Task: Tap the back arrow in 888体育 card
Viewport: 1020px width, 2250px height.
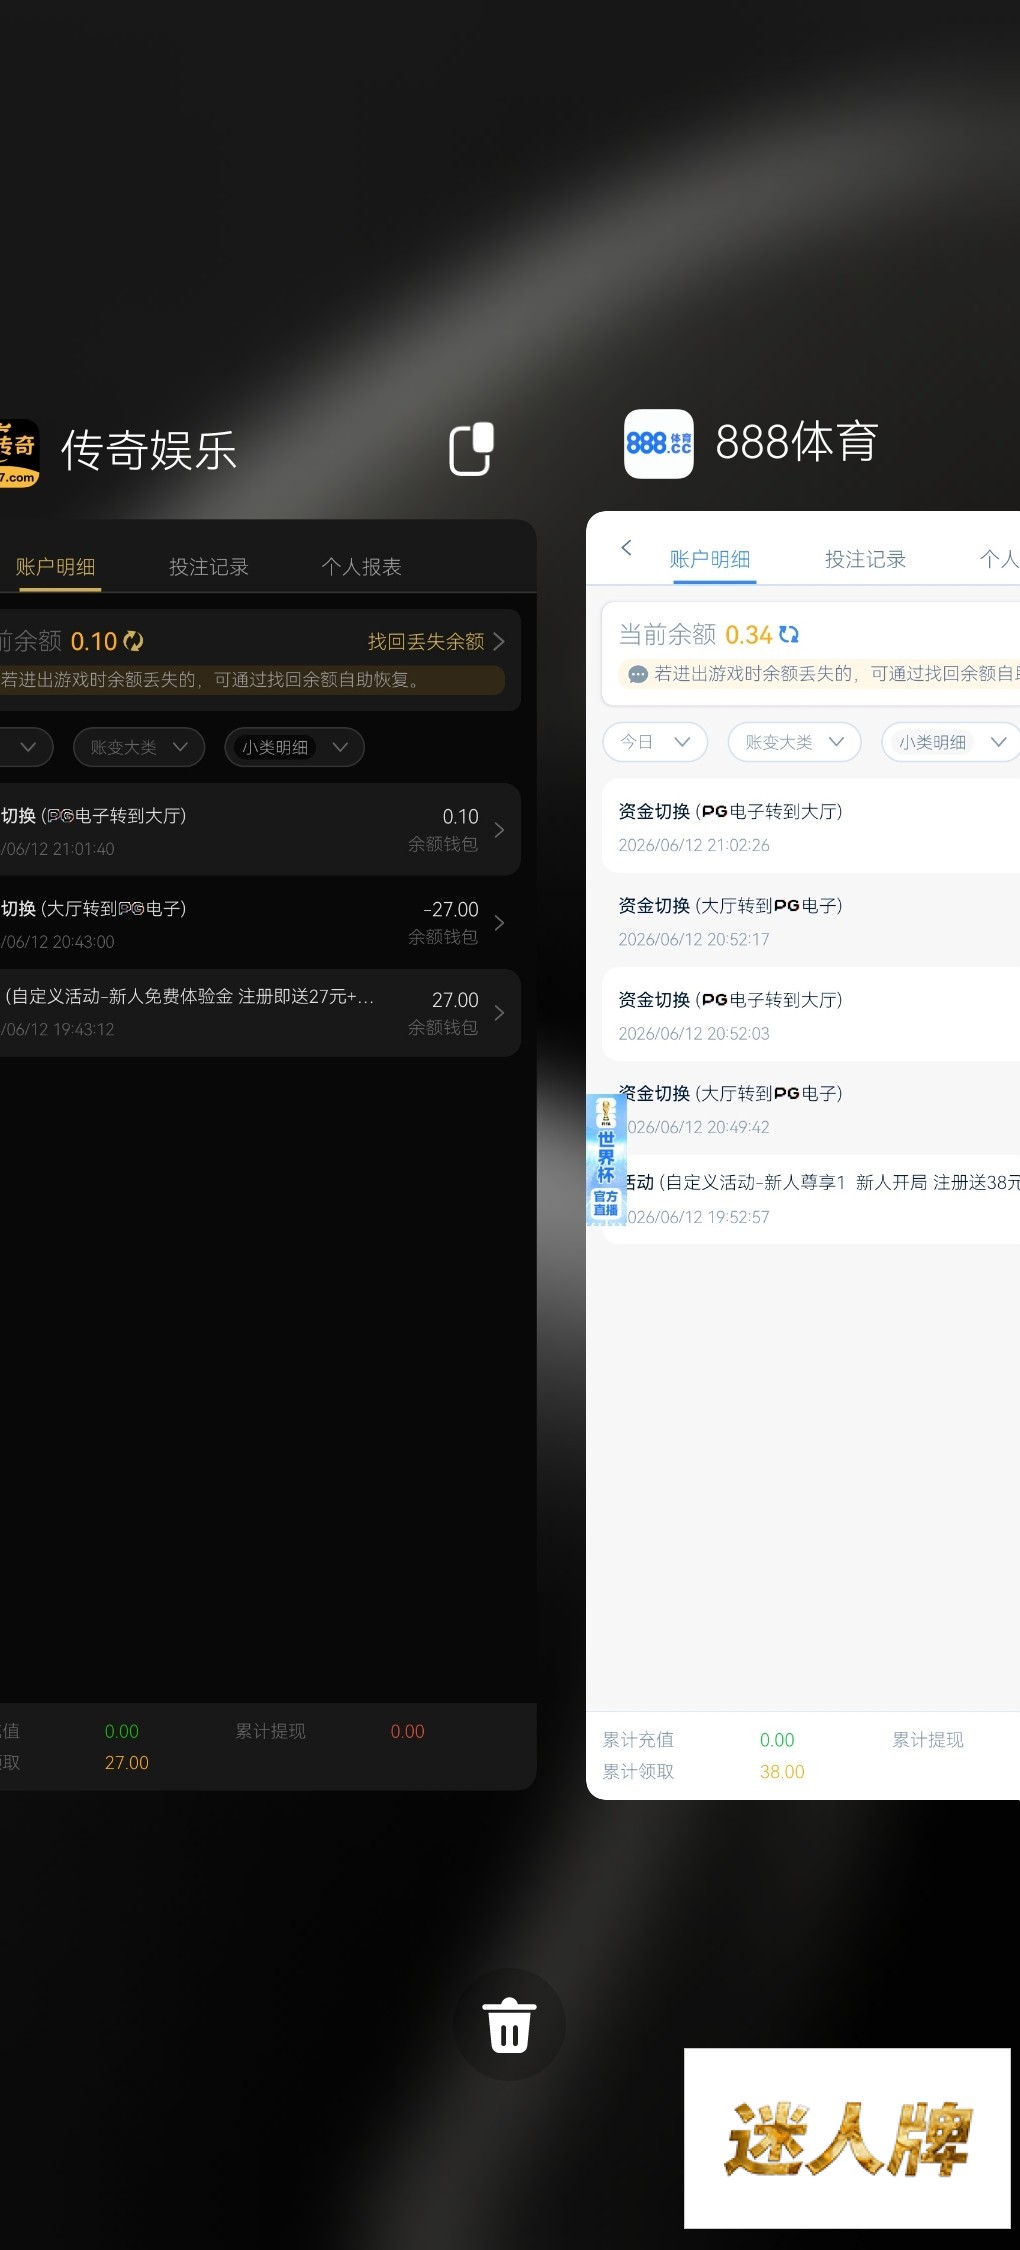Action: 627,547
